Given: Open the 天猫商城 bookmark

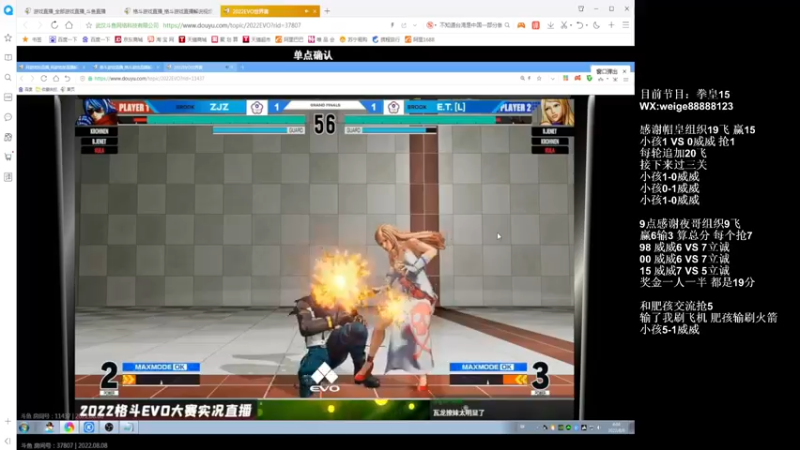Looking at the screenshot, I should (193, 39).
